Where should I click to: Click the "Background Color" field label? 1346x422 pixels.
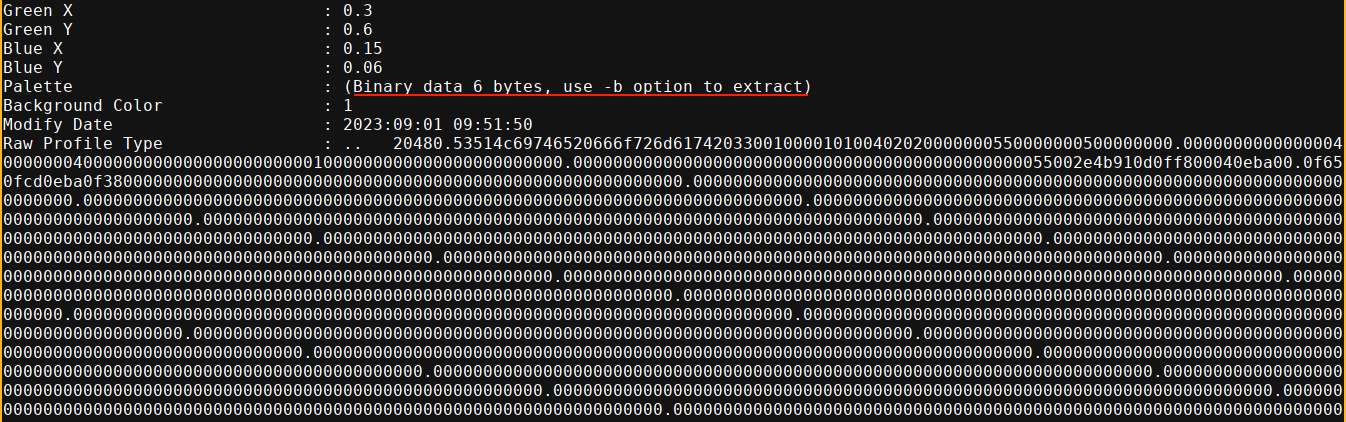(82, 106)
